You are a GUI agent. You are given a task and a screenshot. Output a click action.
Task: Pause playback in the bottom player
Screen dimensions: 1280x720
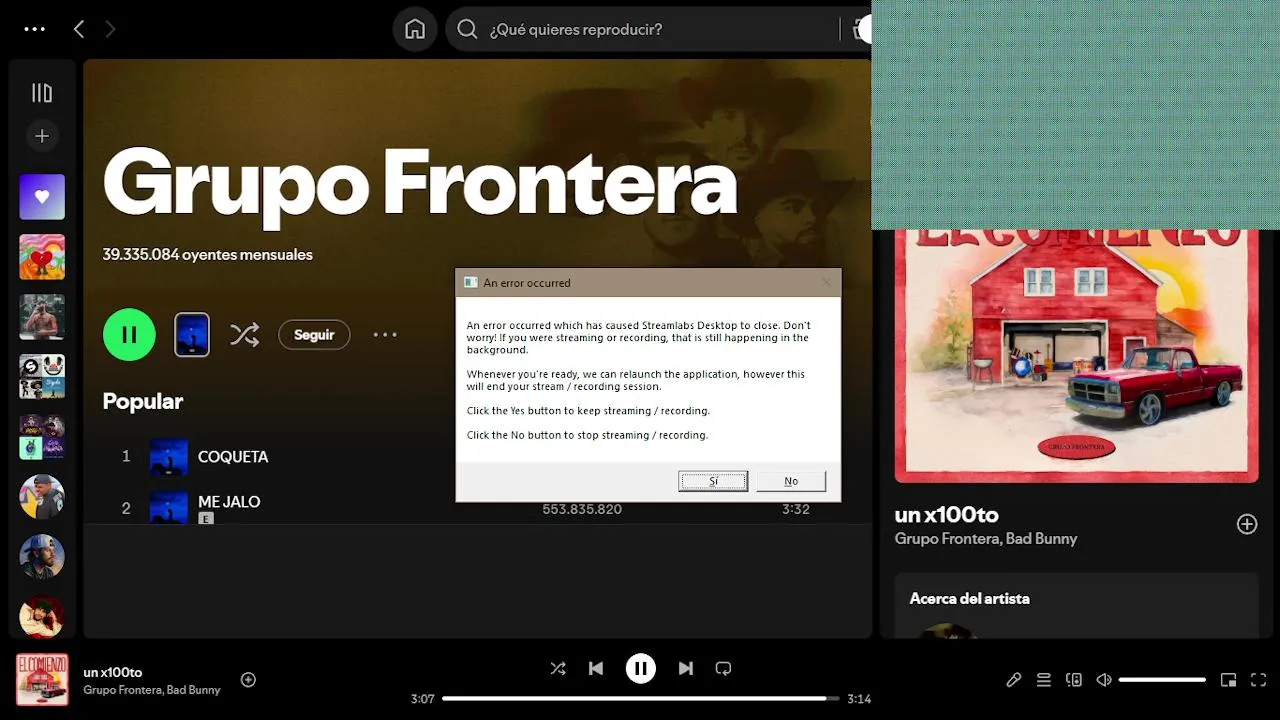point(641,668)
